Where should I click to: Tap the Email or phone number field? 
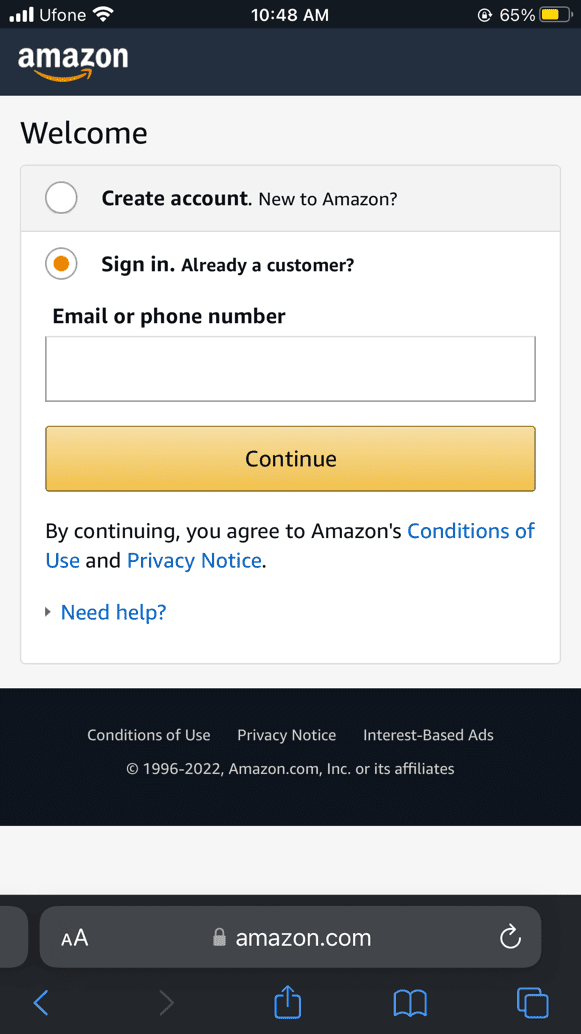coord(290,368)
